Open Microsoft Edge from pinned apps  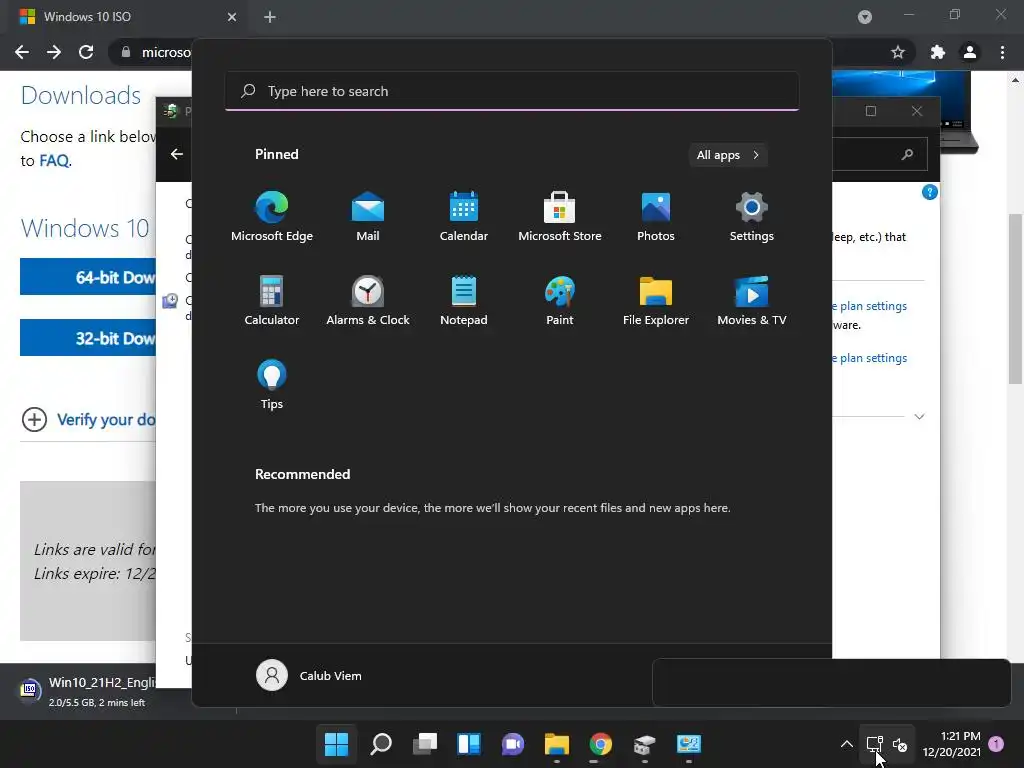tap(272, 216)
